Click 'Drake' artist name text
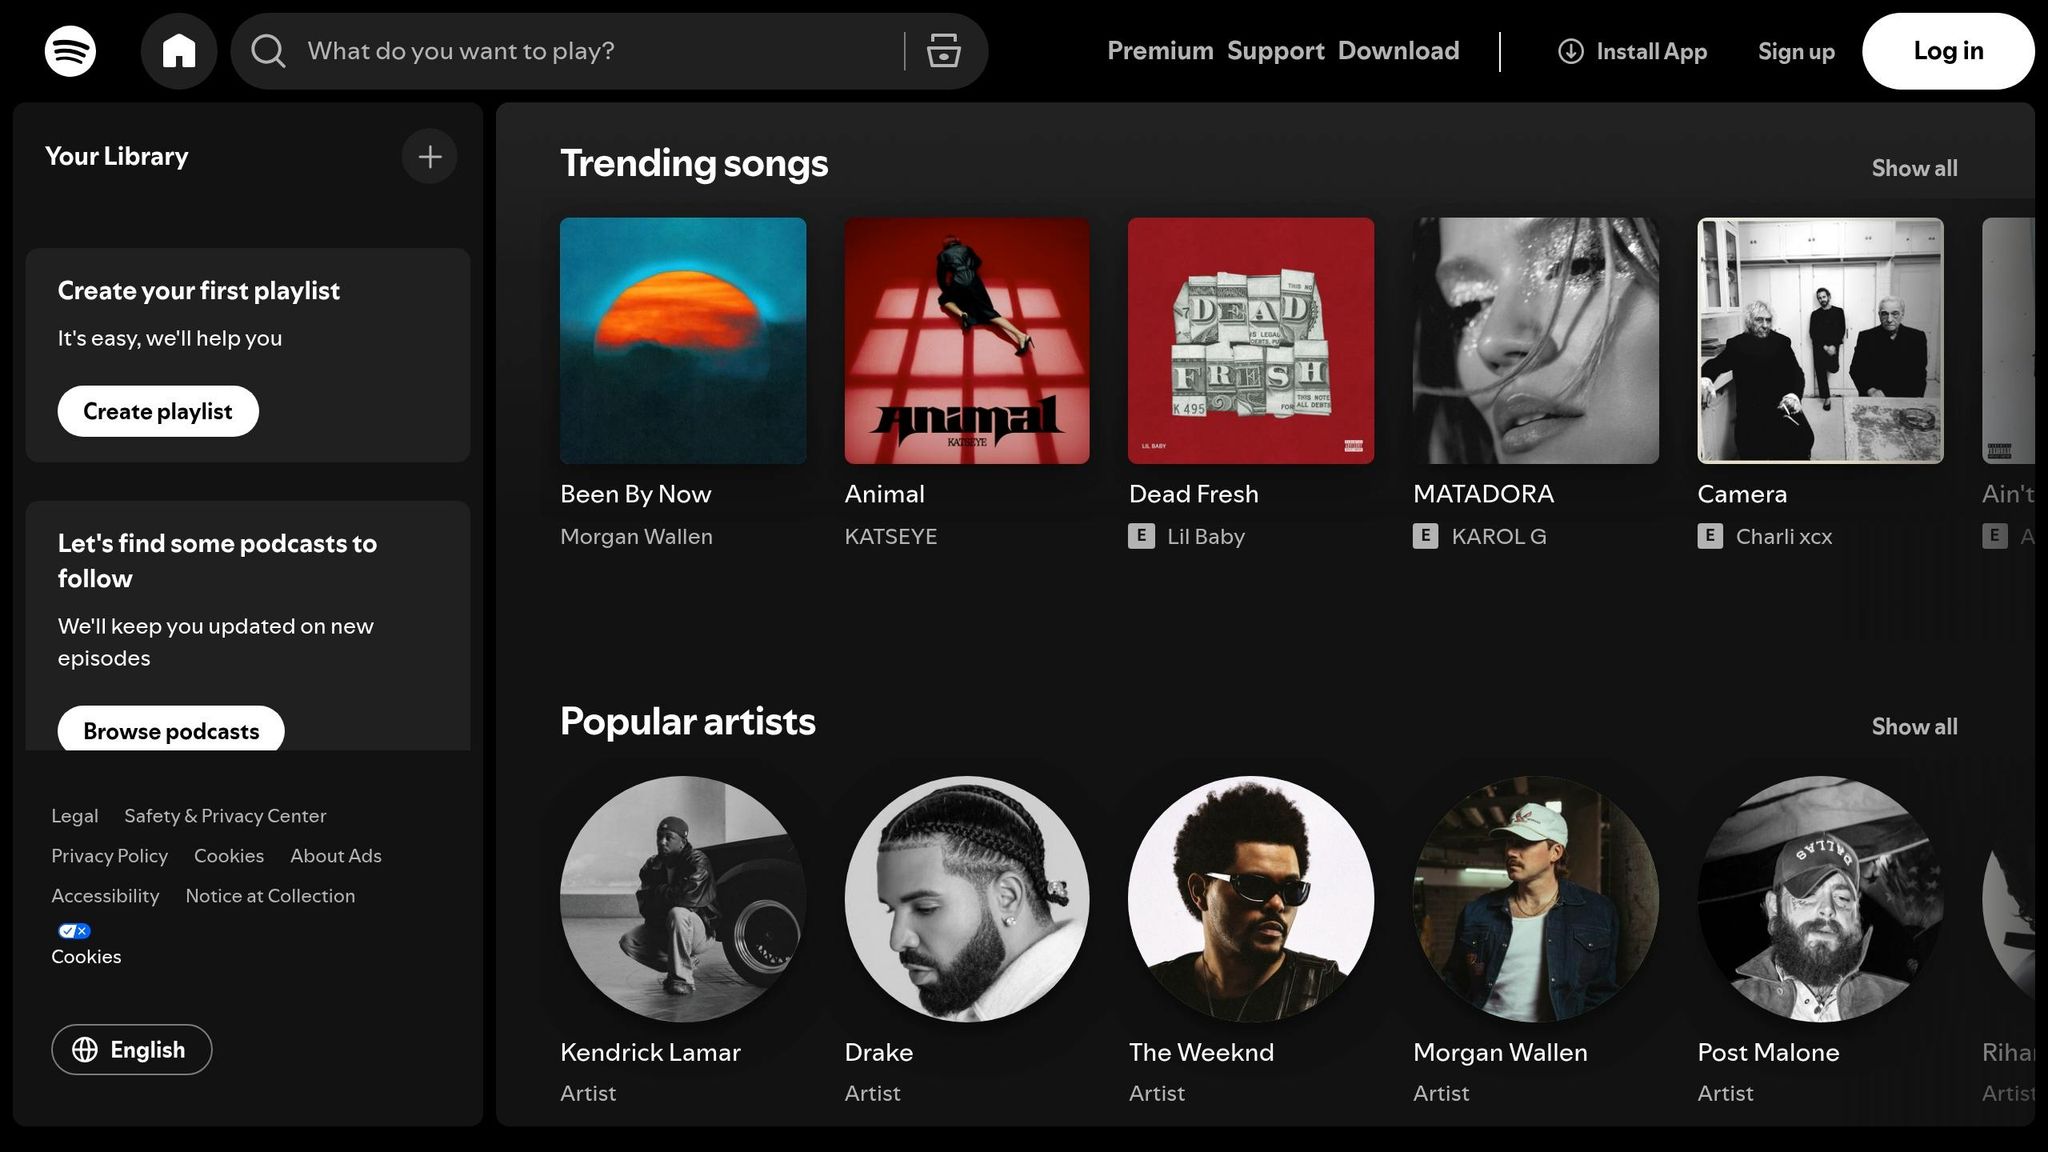Image resolution: width=2048 pixels, height=1152 pixels. pos(879,1052)
